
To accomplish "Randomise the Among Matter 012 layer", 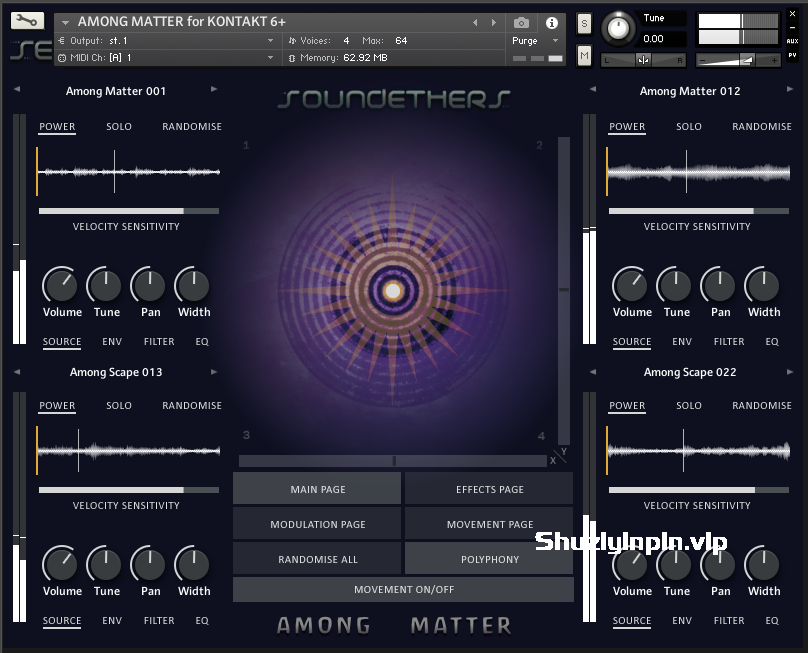I will tap(762, 127).
